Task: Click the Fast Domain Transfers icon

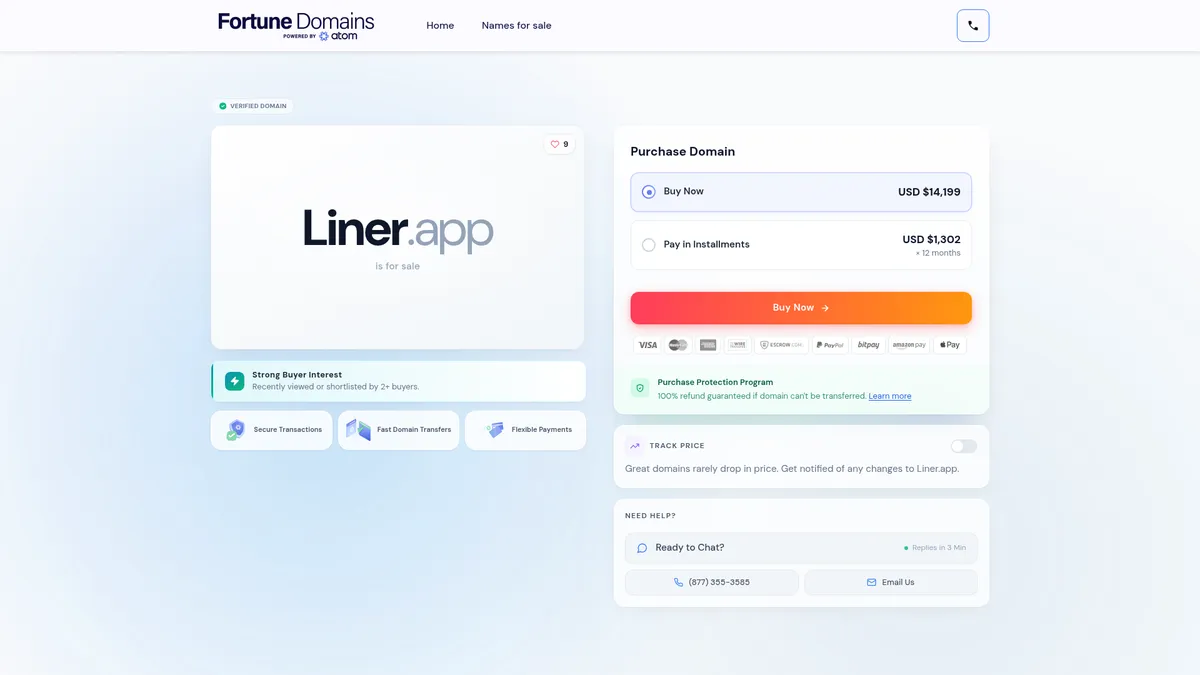Action: 358,430
